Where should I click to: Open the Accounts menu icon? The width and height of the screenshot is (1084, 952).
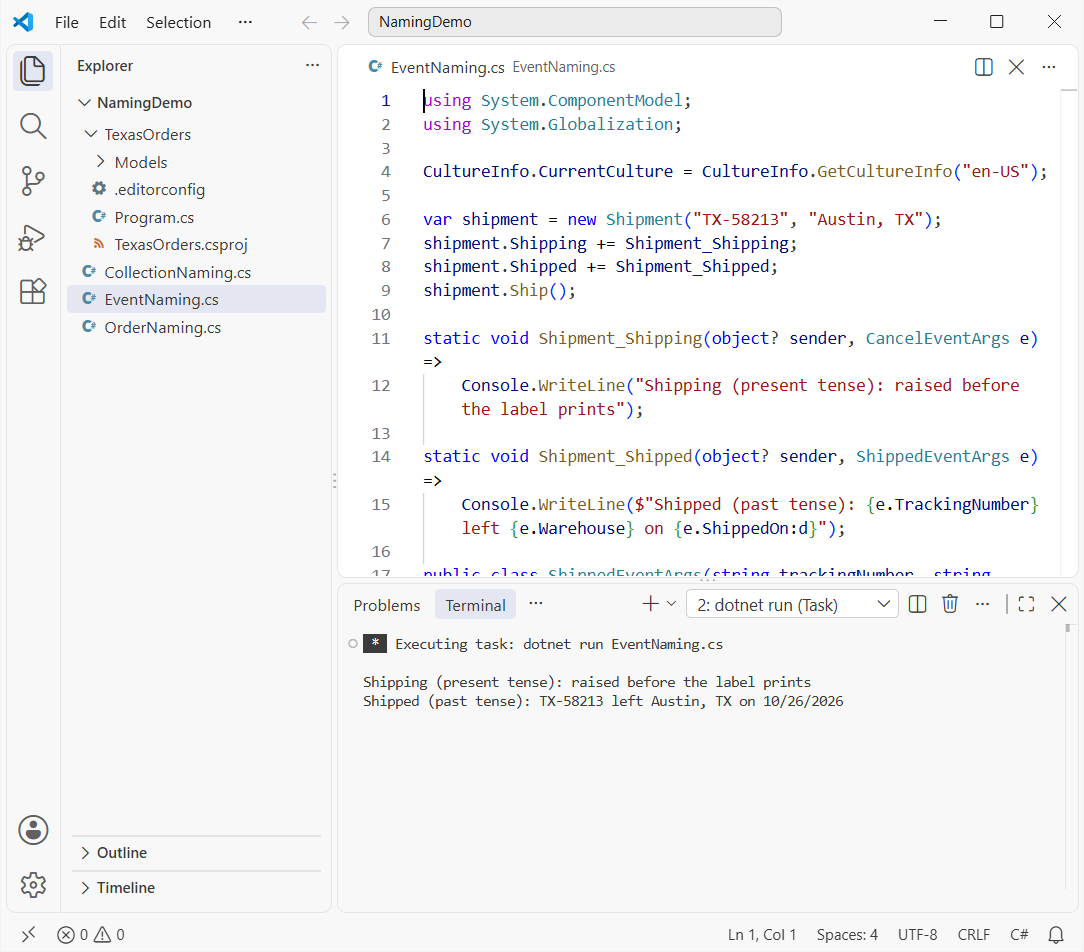point(32,830)
